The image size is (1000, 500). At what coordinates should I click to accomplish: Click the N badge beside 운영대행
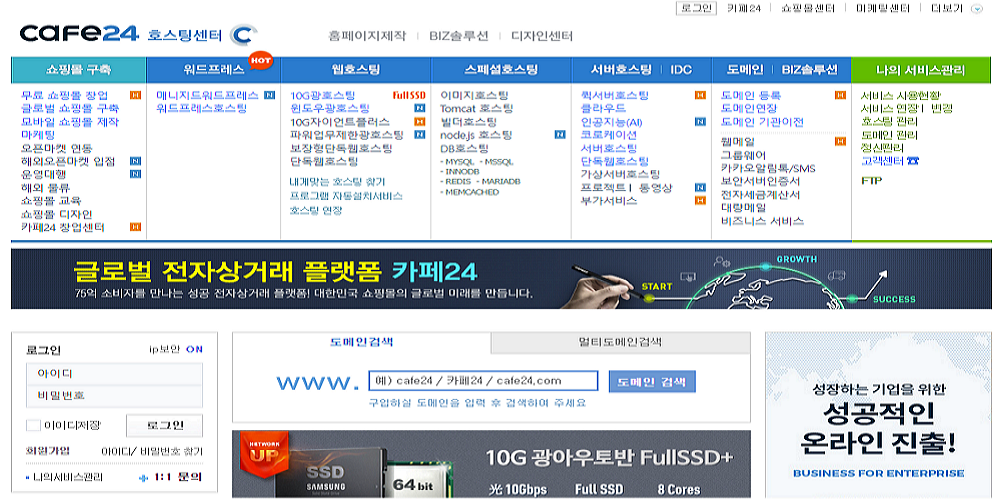pyautogui.click(x=135, y=174)
